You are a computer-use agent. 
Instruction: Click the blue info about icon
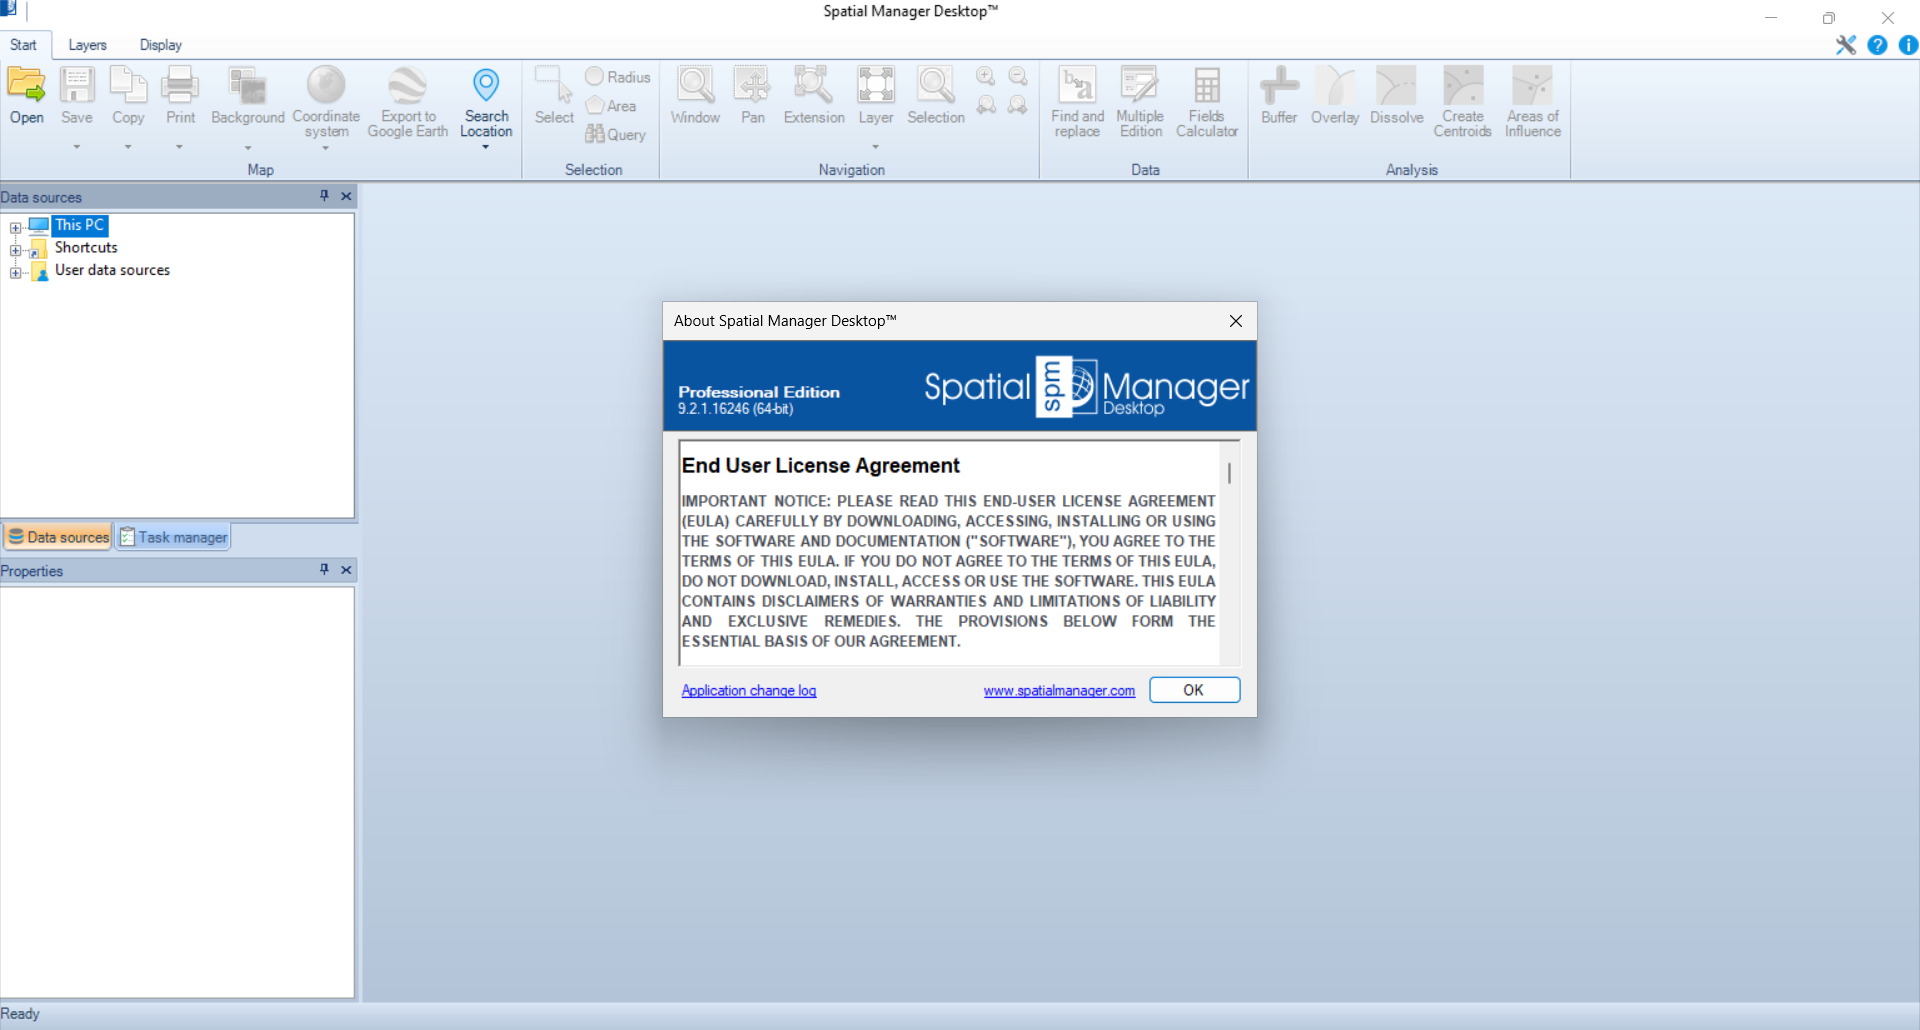(x=1908, y=45)
